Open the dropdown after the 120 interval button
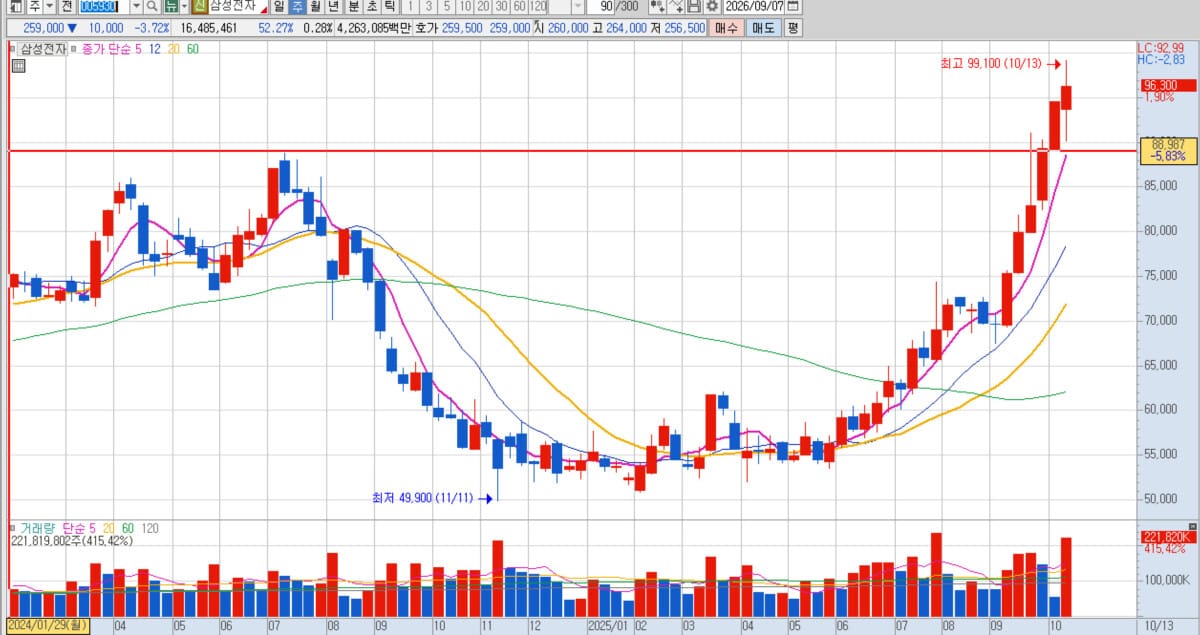 pos(577,7)
